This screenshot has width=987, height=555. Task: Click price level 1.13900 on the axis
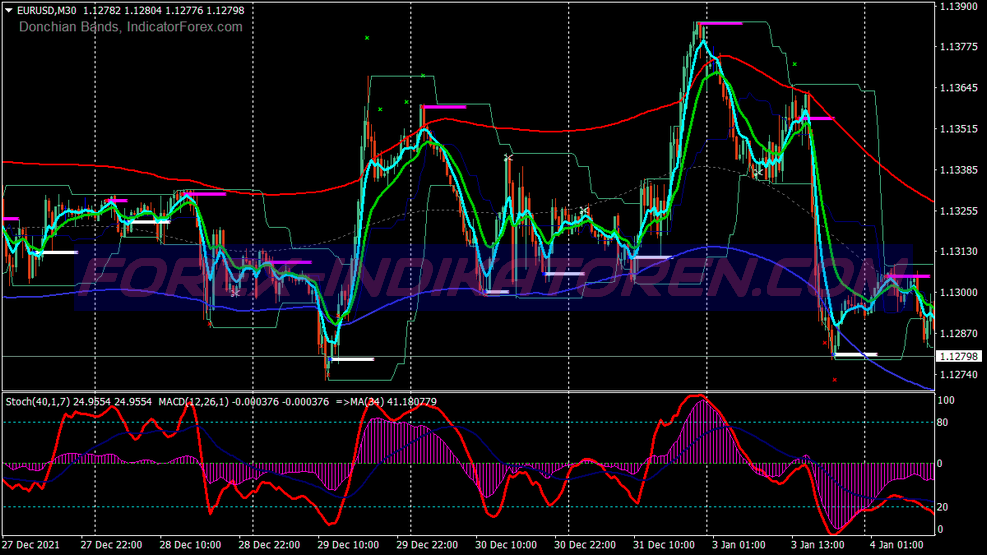click(x=958, y=6)
